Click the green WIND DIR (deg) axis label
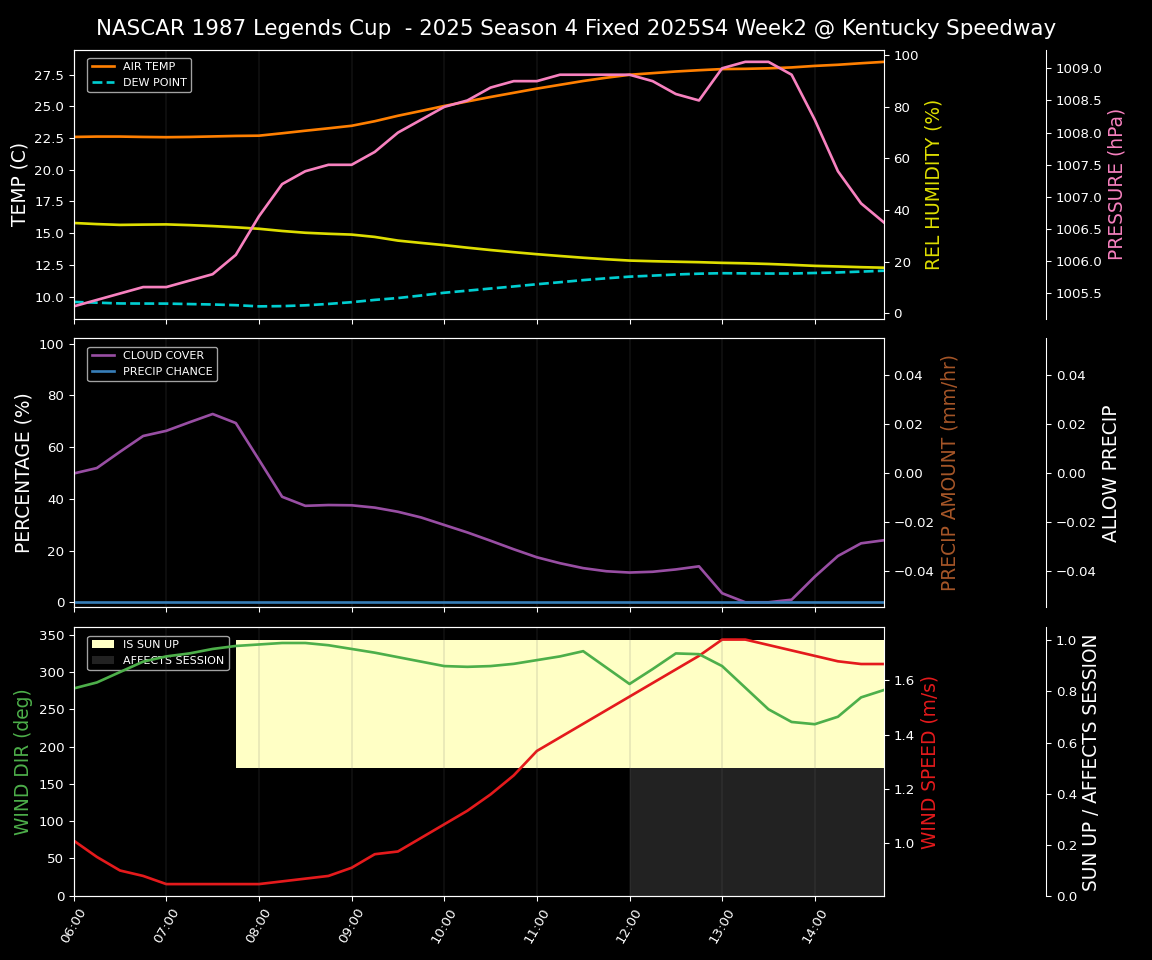Image resolution: width=1152 pixels, height=960 pixels. pyautogui.click(x=22, y=762)
